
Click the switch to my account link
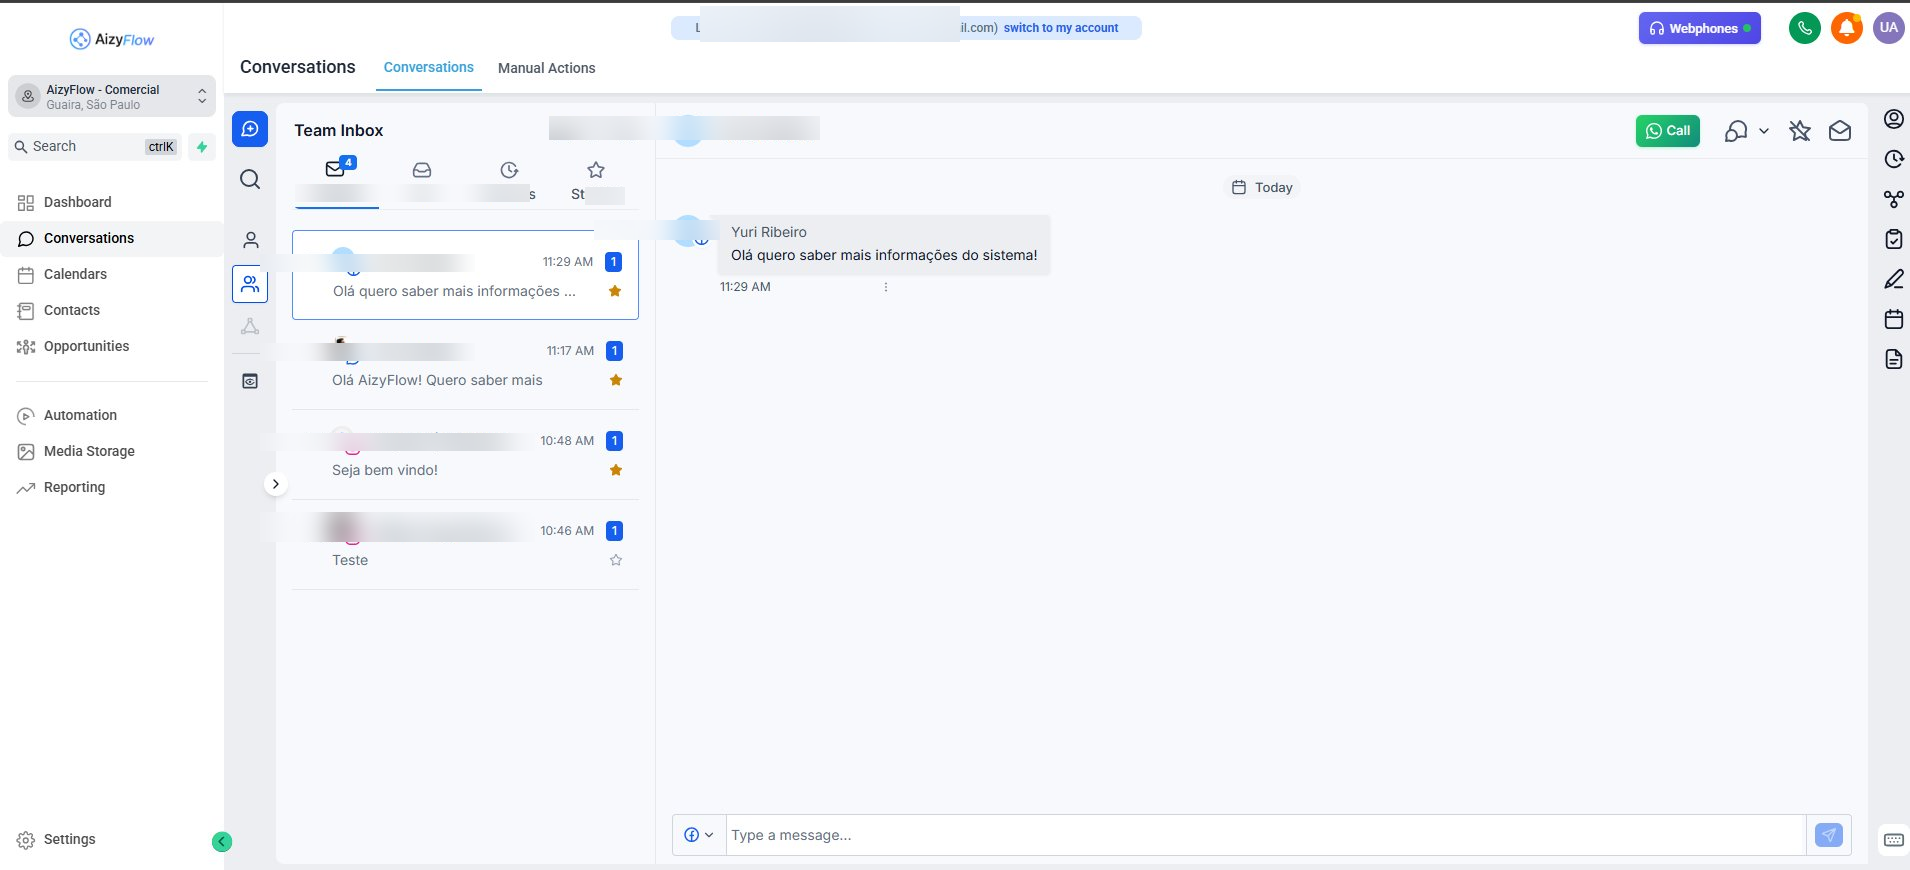pos(1060,28)
